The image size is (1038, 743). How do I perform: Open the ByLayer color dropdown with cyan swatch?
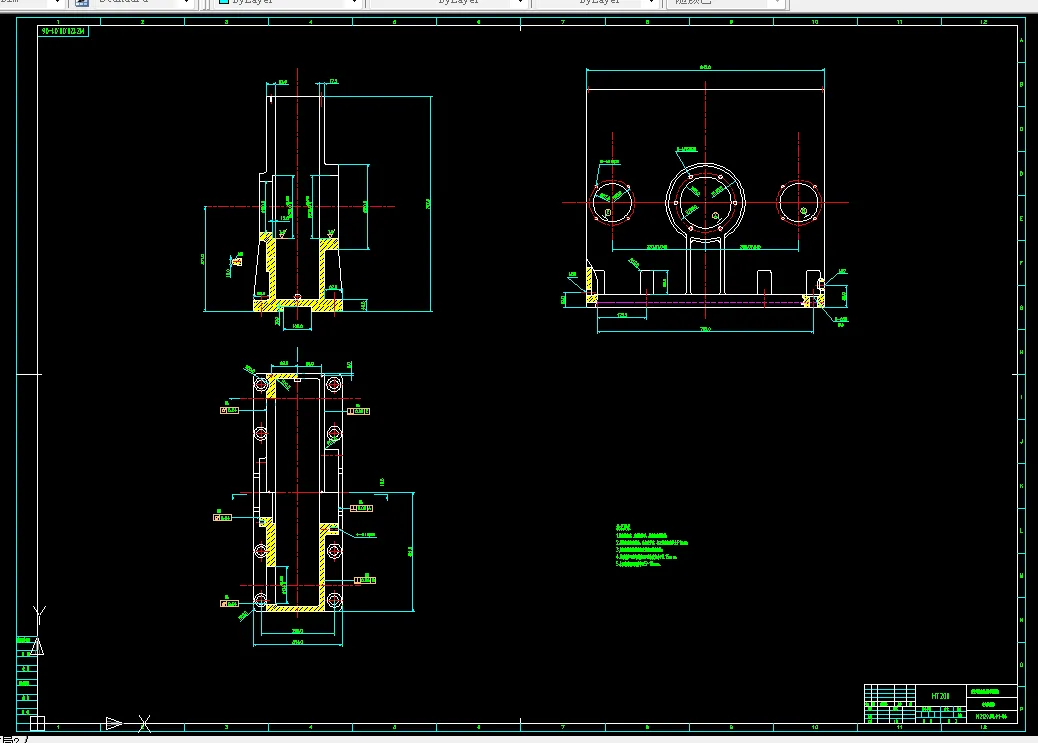tap(287, 3)
